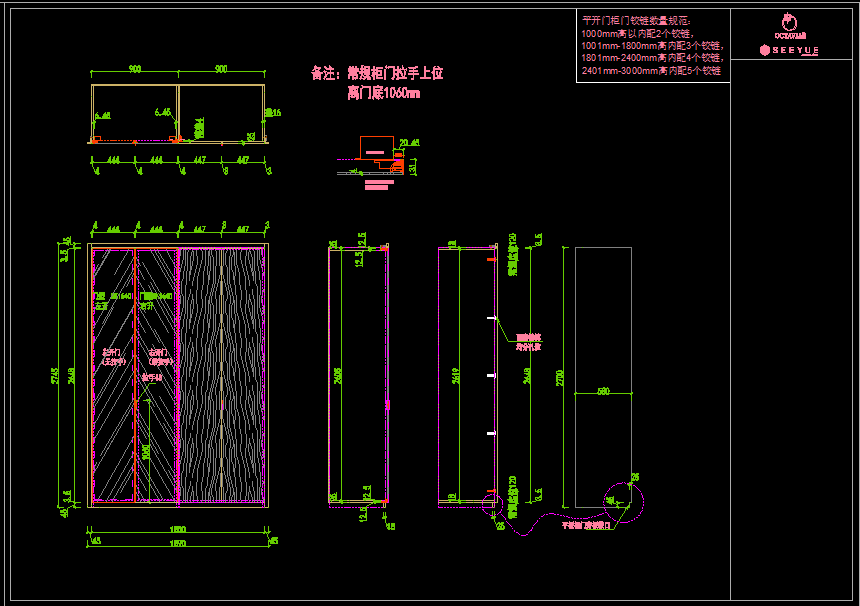The width and height of the screenshot is (860, 606).
Task: Click right 900 dimension in plan view
Action: 221,70
